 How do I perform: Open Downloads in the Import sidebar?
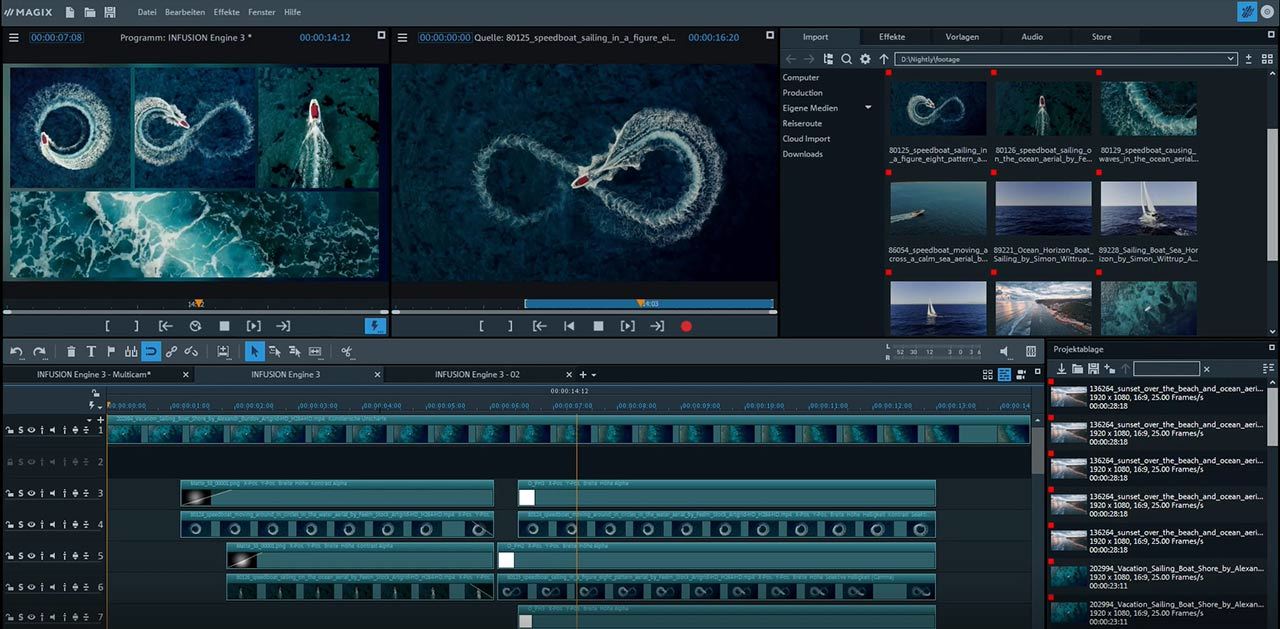[803, 154]
